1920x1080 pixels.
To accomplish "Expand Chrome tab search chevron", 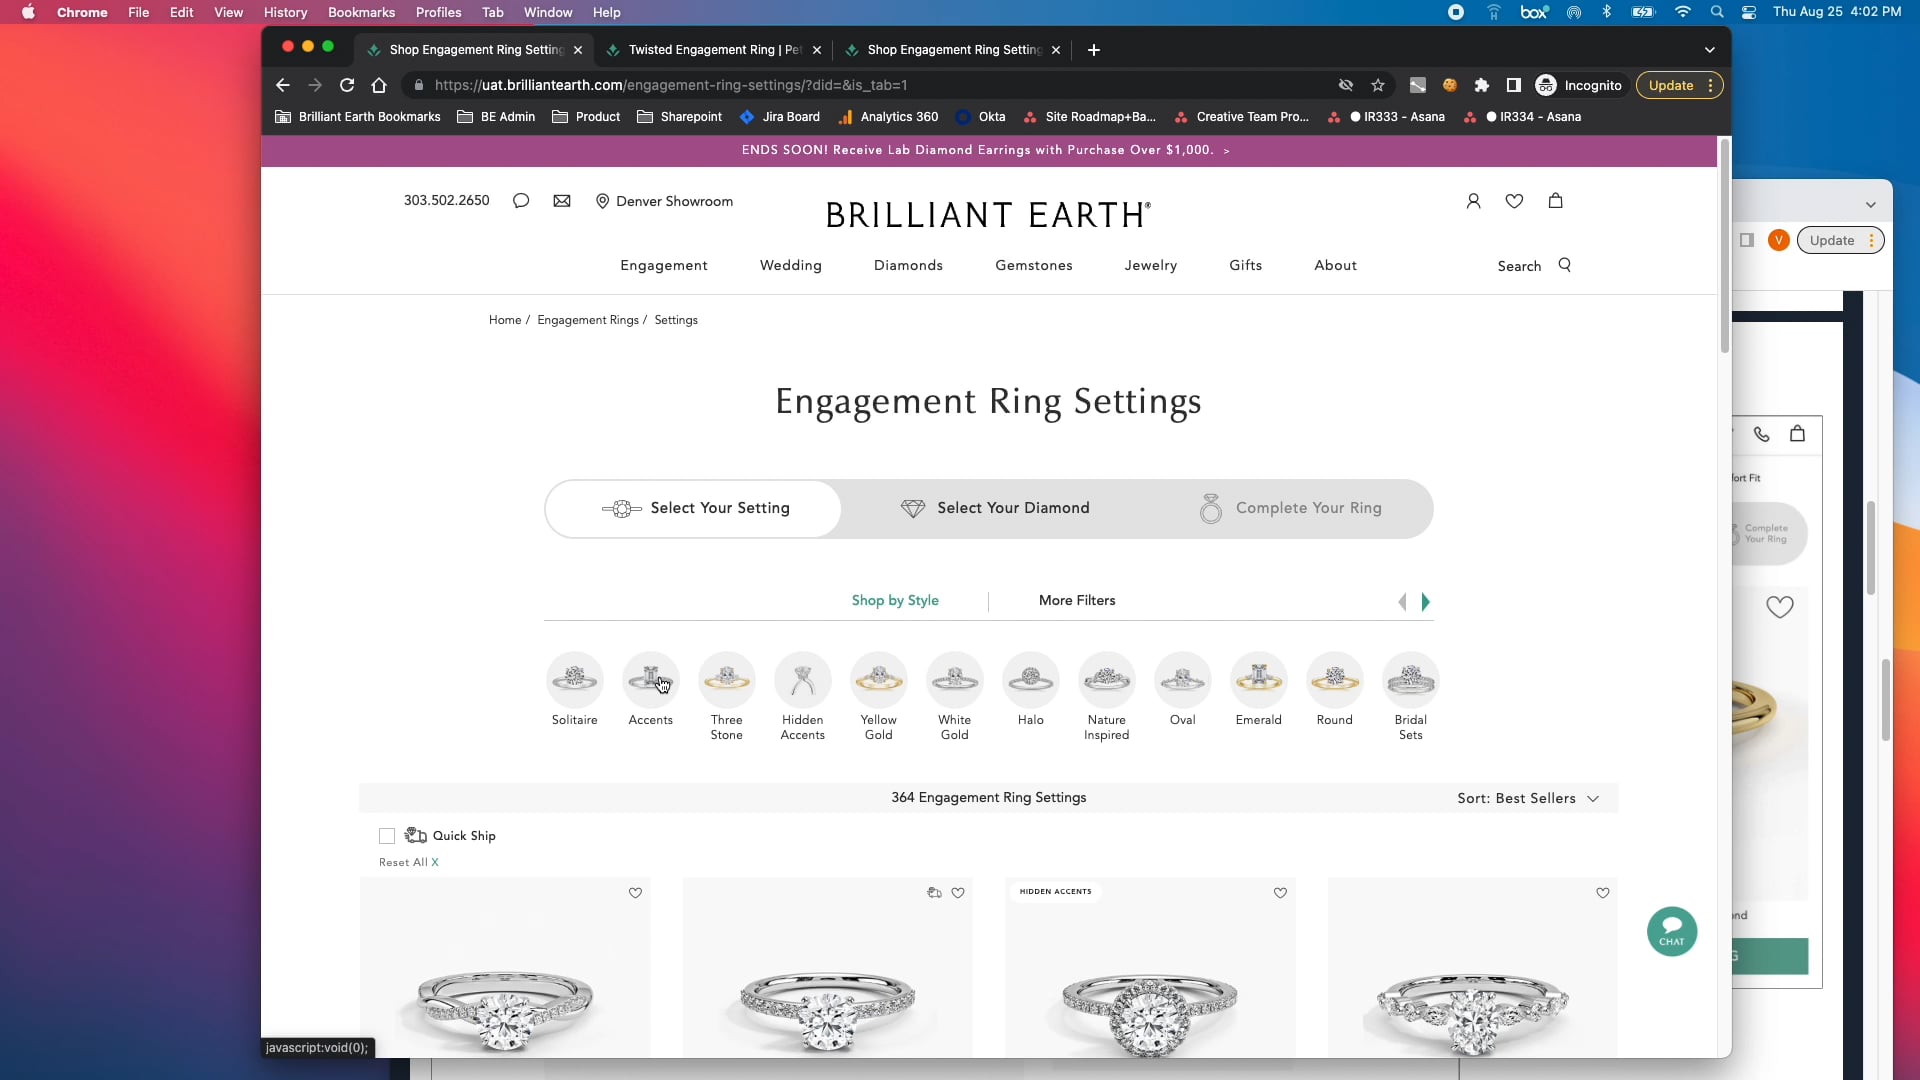I will (x=1710, y=50).
